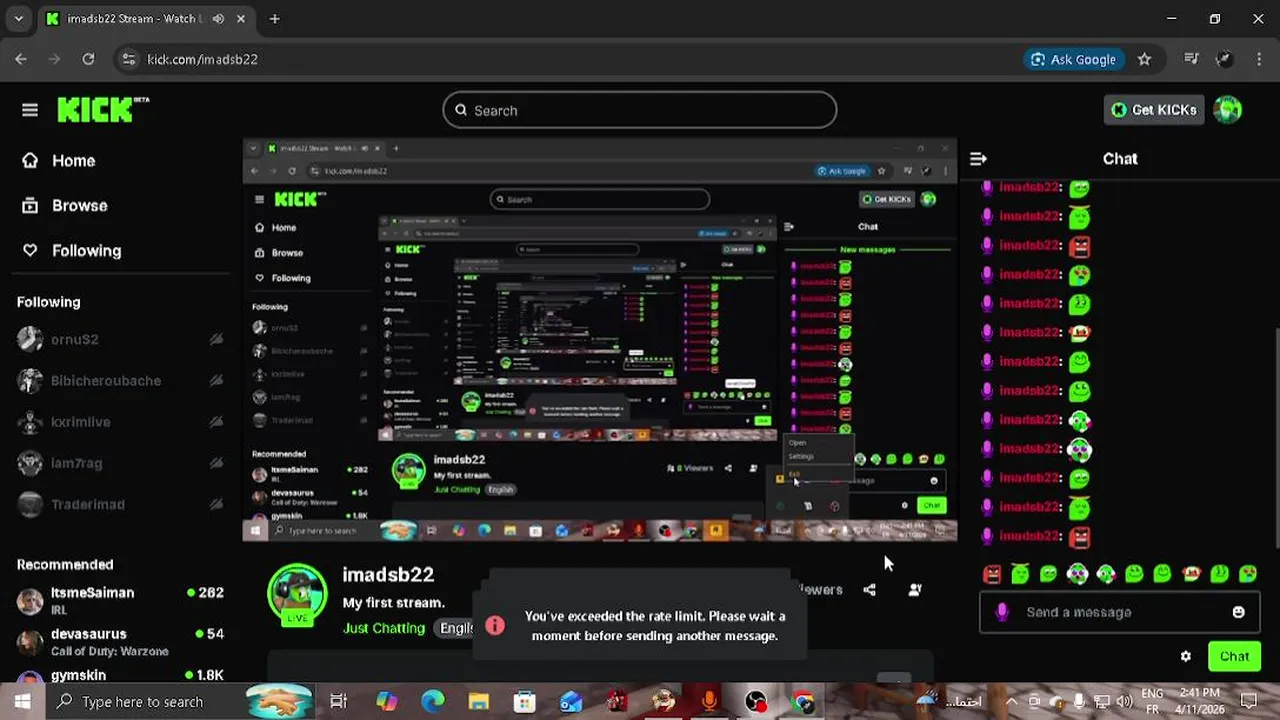This screenshot has height=720, width=1280.
Task: Open followed channel Traderimad
Action: 120,504
